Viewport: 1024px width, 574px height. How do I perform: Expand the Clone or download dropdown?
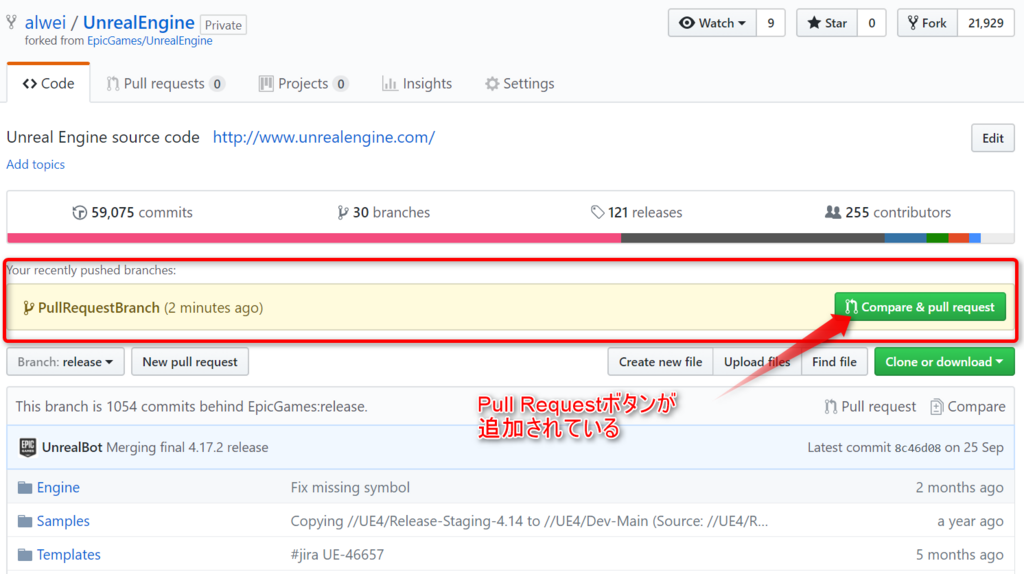click(x=944, y=362)
